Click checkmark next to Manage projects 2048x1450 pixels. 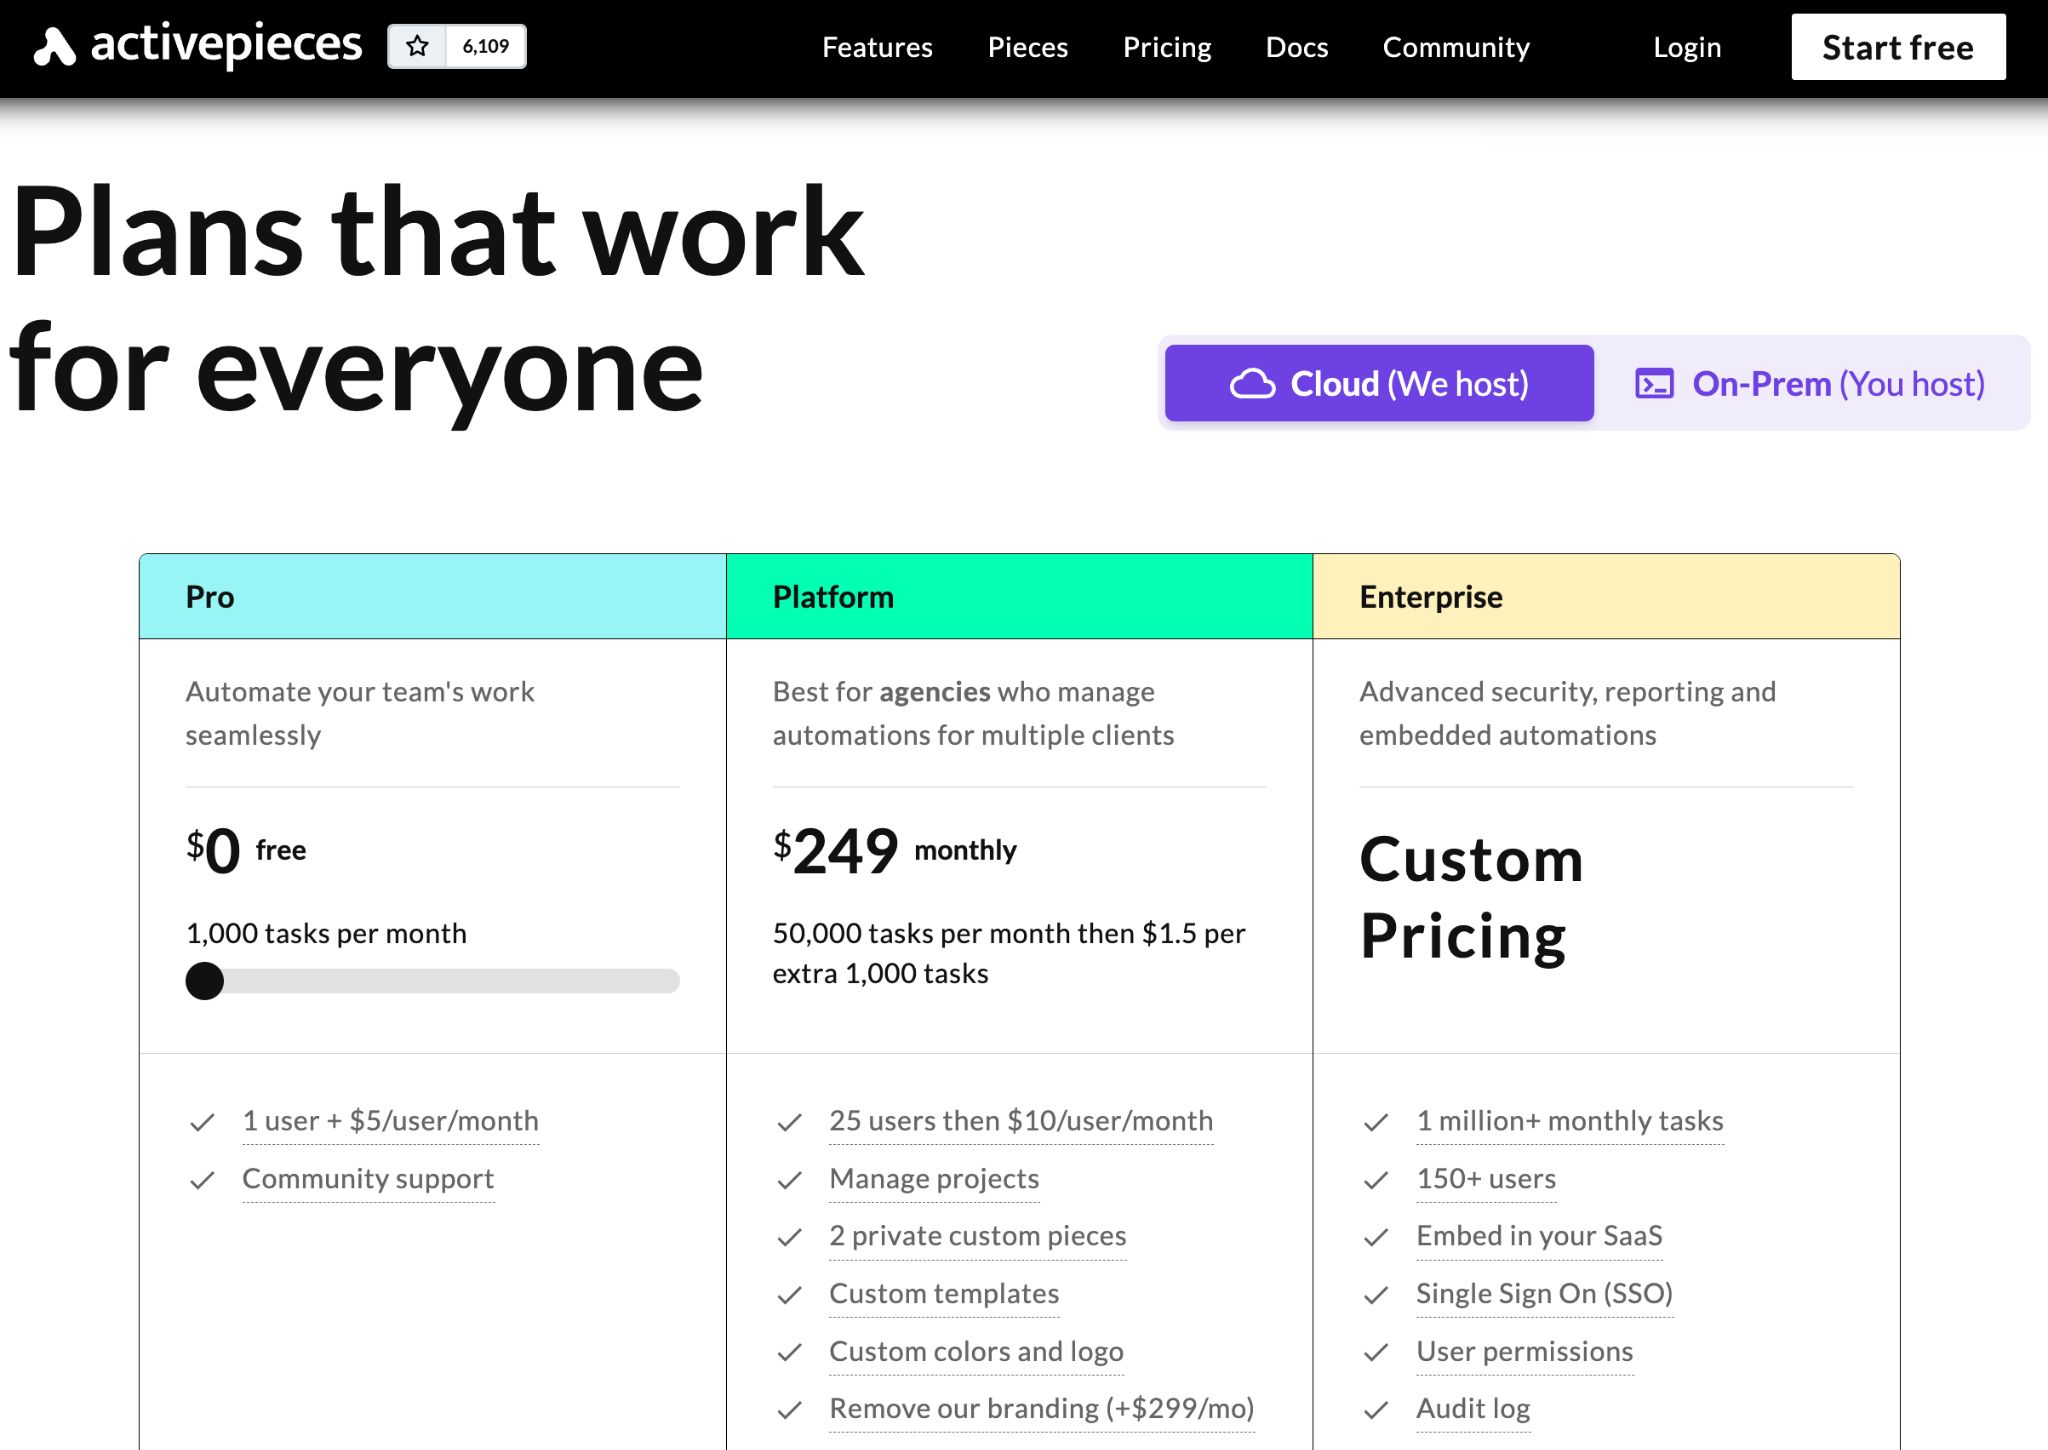(x=790, y=1181)
